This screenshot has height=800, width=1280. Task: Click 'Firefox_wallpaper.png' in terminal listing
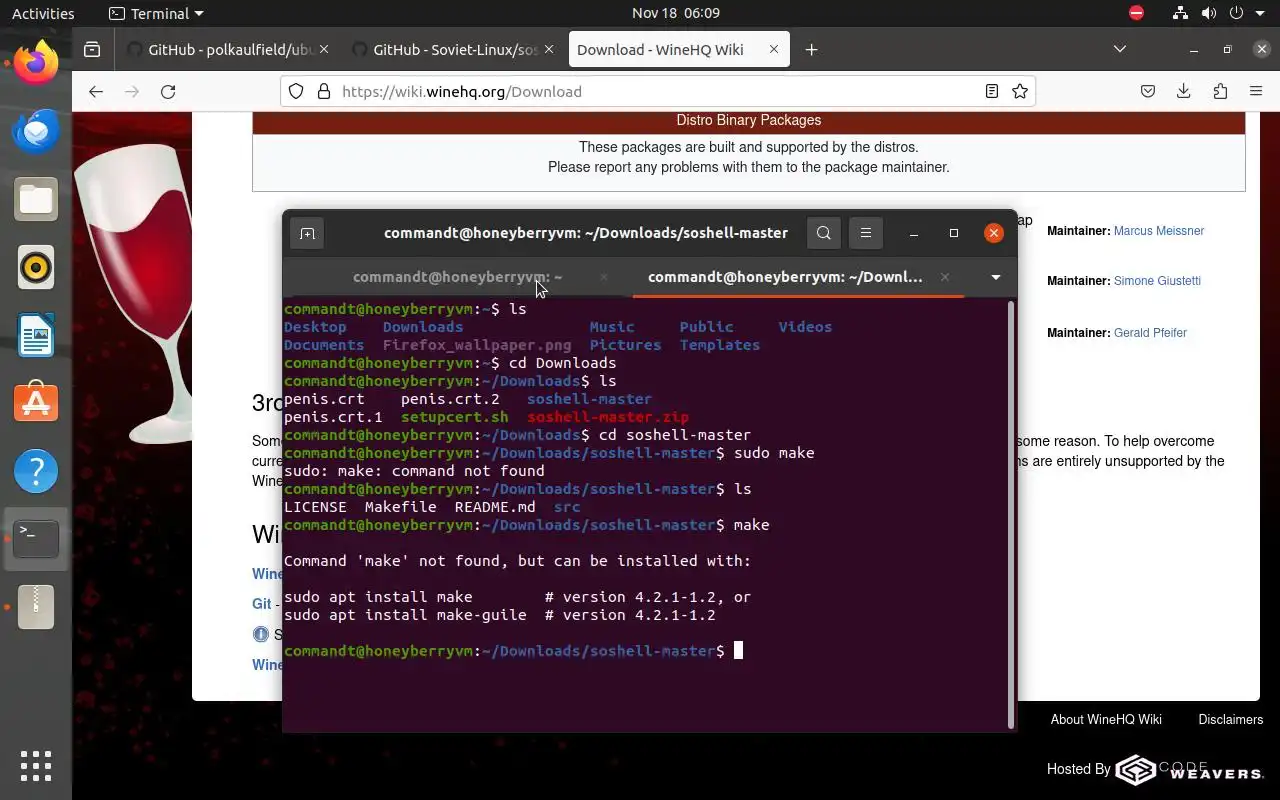(477, 345)
